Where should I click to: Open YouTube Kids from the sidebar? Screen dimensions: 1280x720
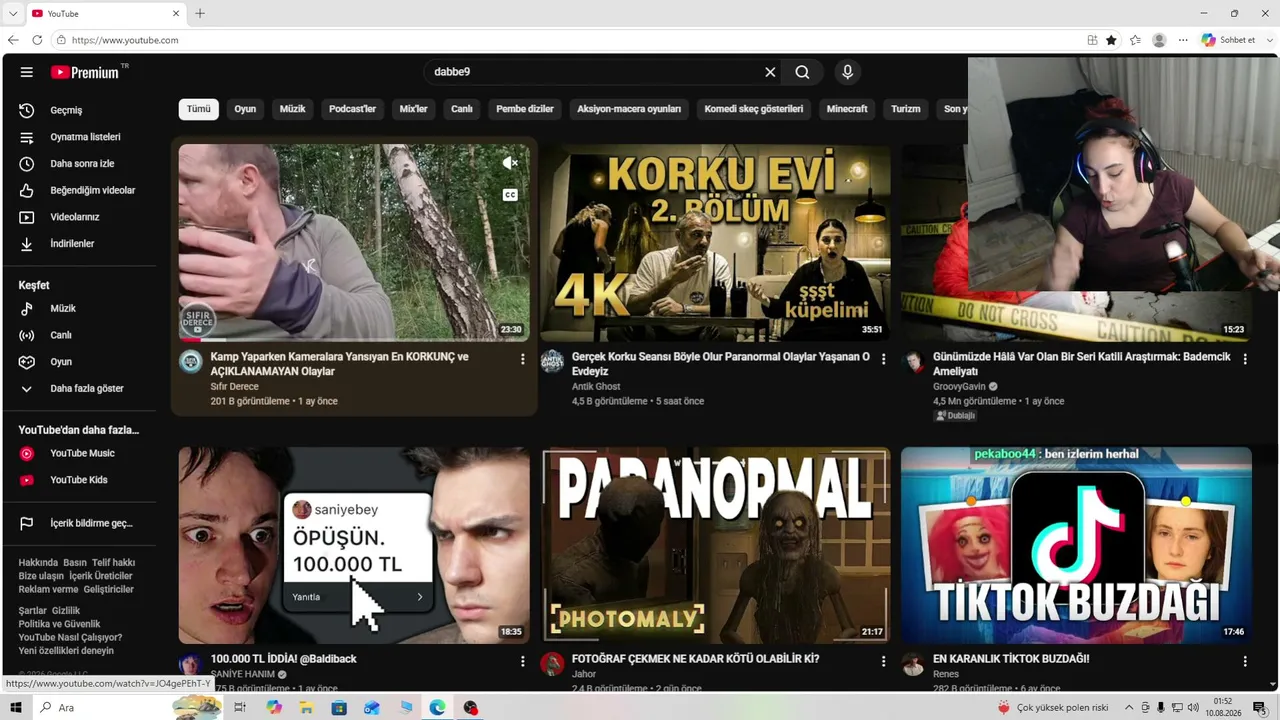(x=80, y=480)
